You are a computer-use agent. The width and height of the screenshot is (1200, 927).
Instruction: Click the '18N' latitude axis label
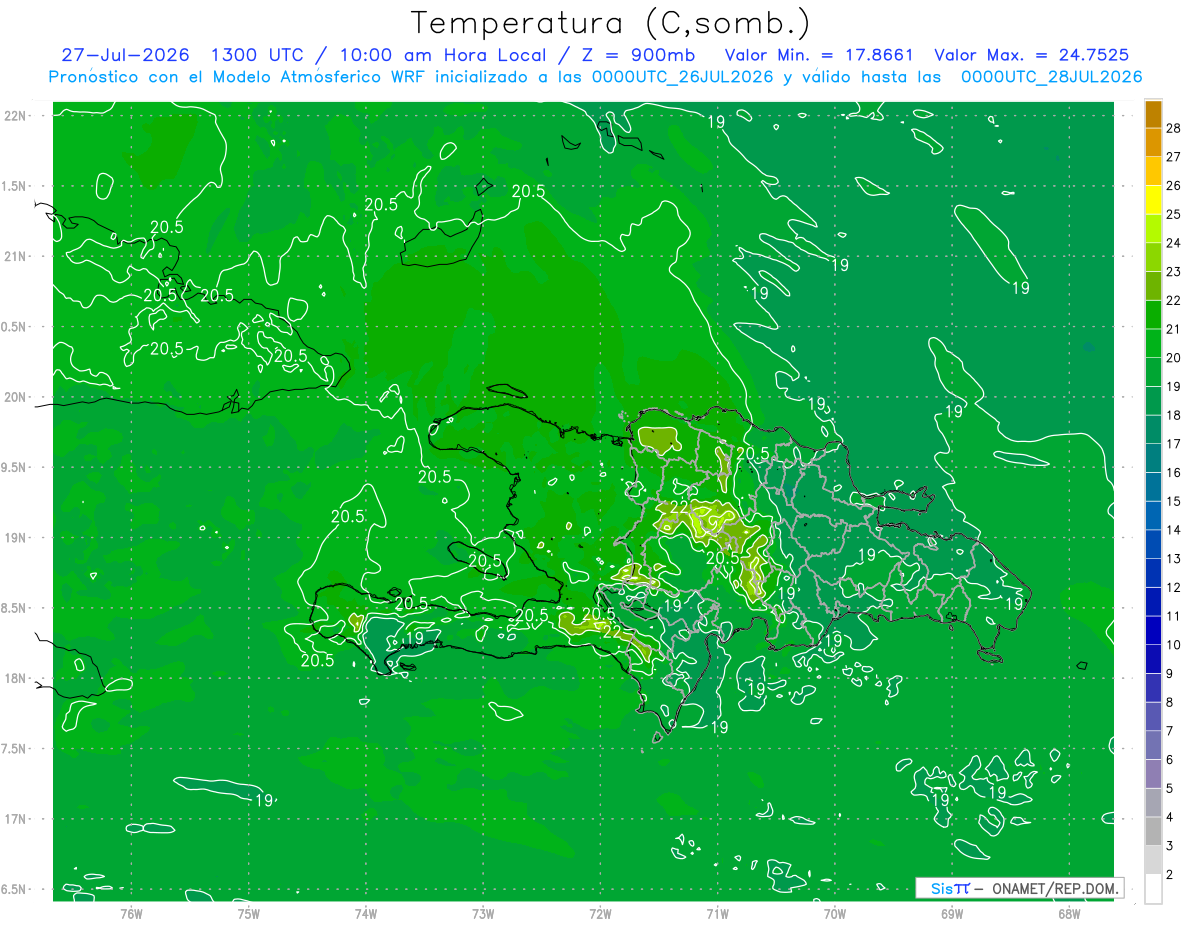(17, 678)
